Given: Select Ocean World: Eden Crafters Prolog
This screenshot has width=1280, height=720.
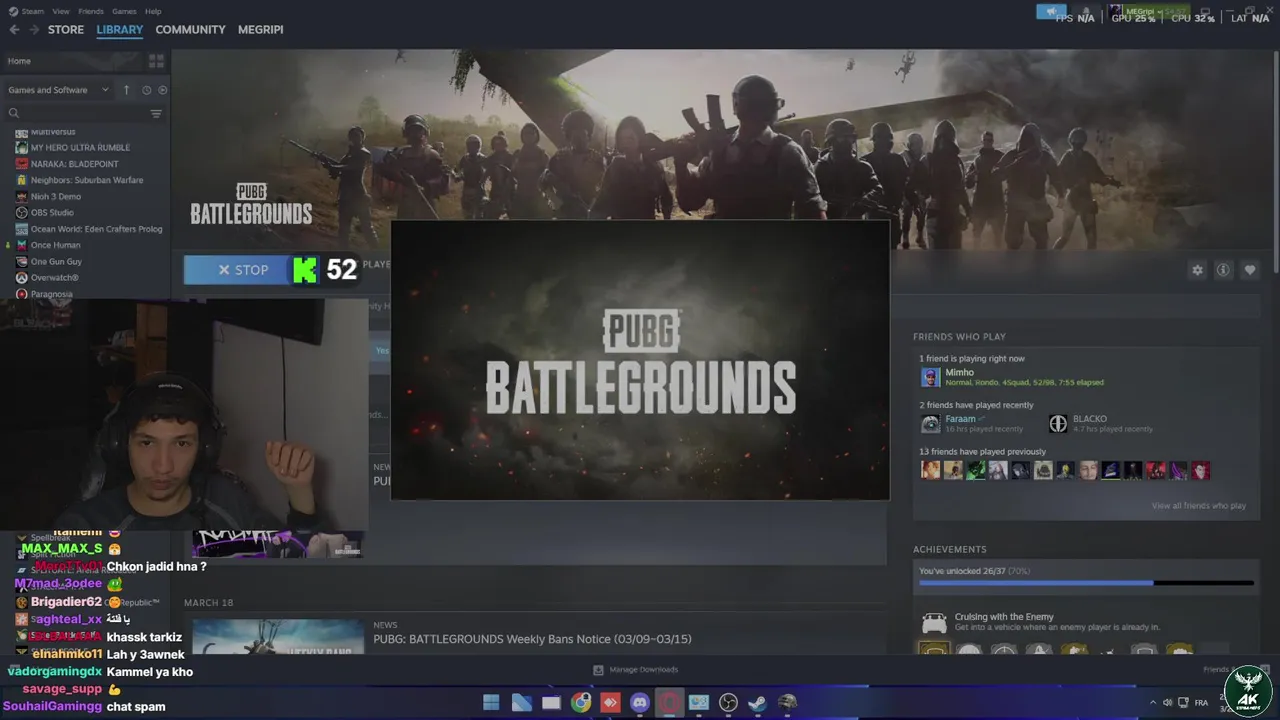Looking at the screenshot, I should tap(96, 229).
